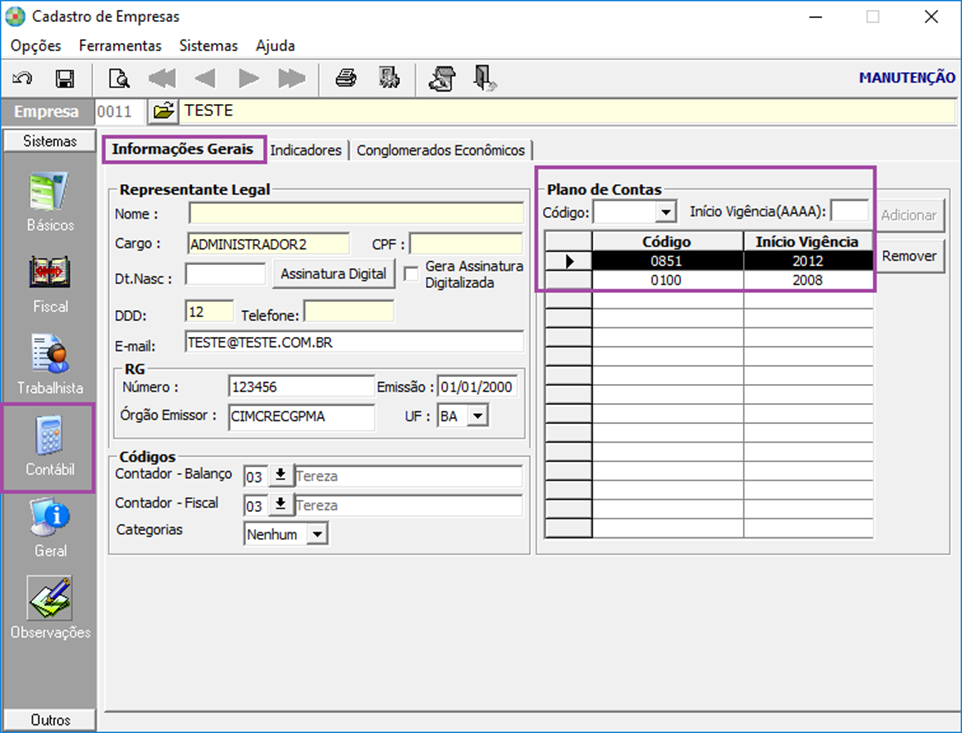
Task: Go to first record arrow icon
Action: (x=162, y=79)
